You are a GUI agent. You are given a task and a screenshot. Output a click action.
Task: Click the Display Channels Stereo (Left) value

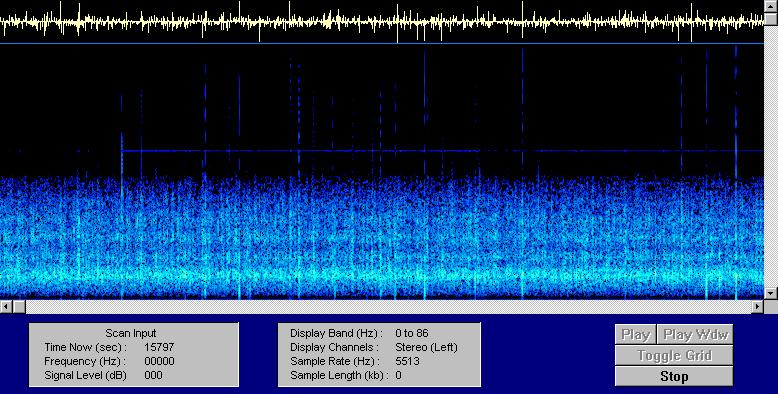[426, 347]
